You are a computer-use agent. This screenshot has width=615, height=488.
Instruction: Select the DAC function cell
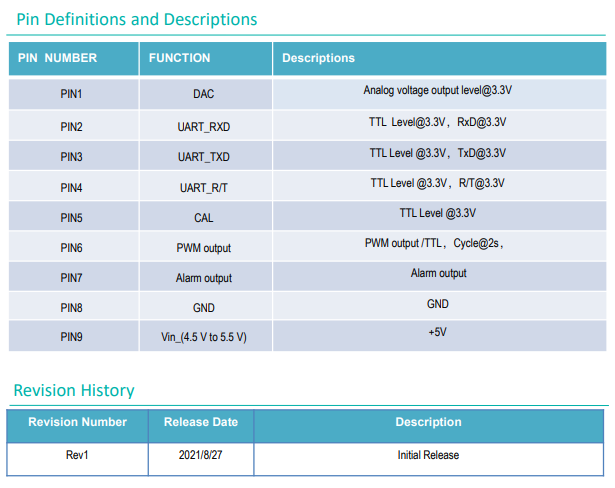tap(204, 94)
